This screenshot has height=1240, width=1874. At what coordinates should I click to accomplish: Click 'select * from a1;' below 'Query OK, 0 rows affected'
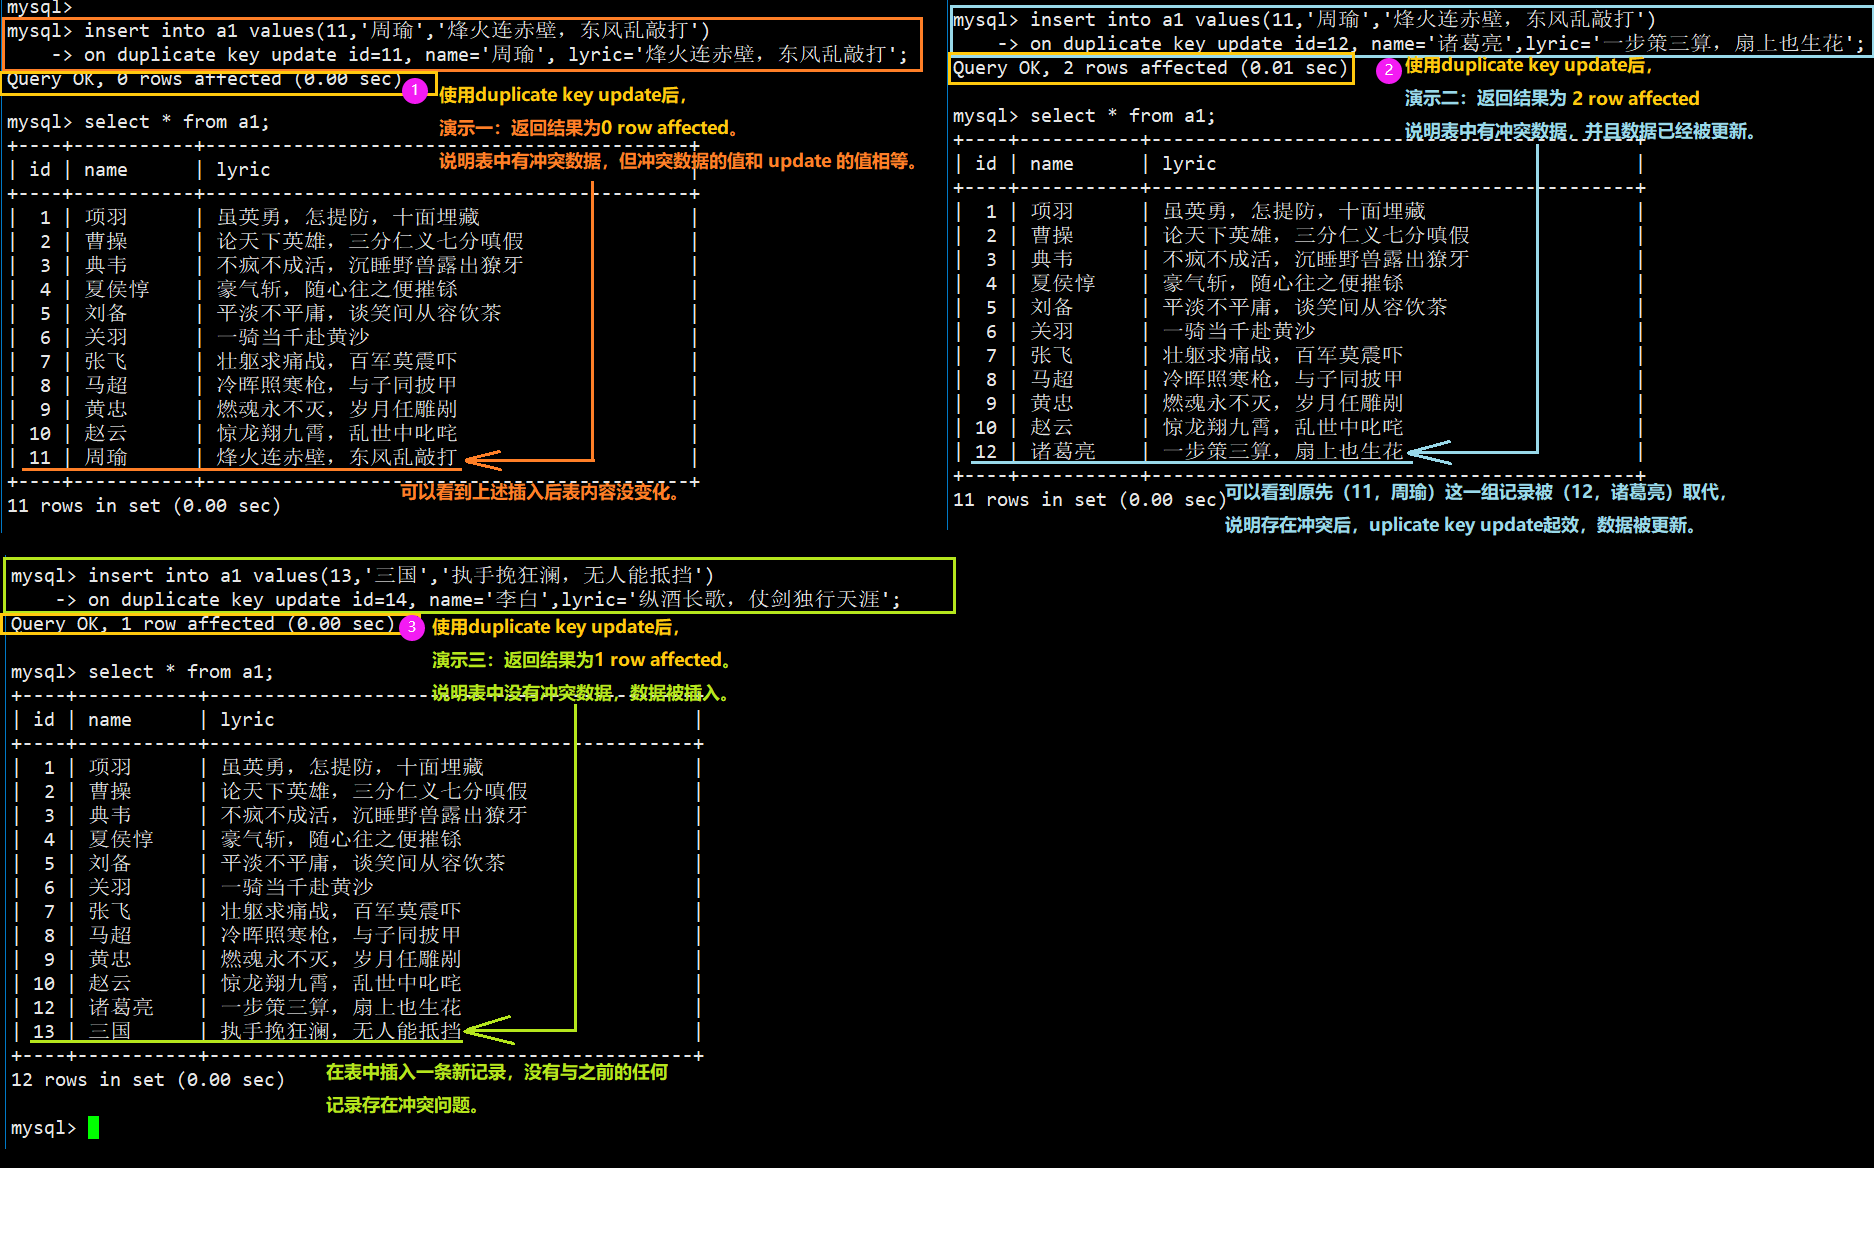pos(177,122)
